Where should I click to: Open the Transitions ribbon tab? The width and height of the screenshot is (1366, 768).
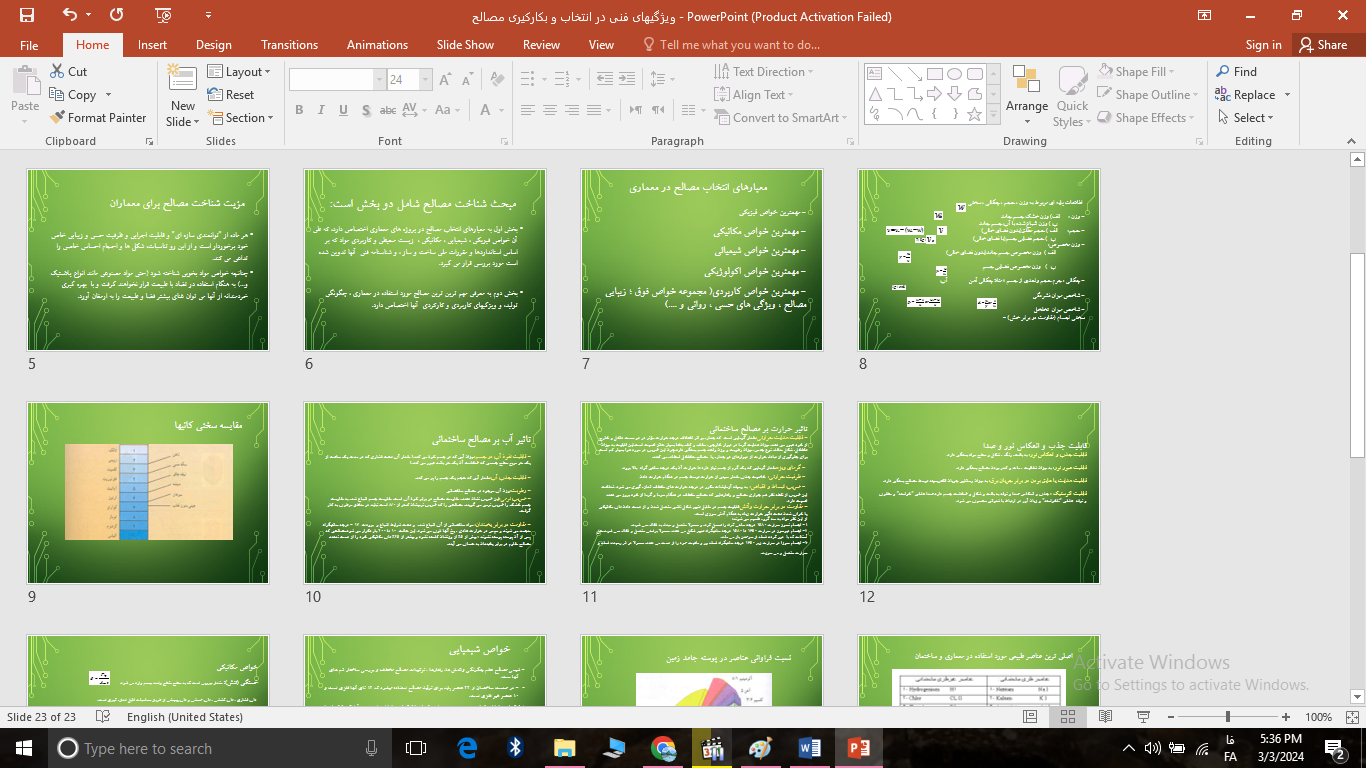pos(289,45)
